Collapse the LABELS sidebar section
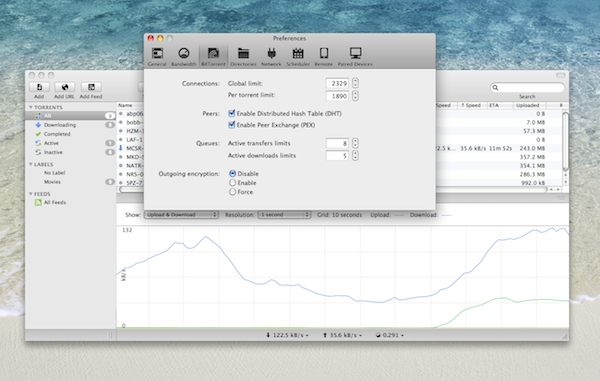This screenshot has width=600, height=381. 31,164
